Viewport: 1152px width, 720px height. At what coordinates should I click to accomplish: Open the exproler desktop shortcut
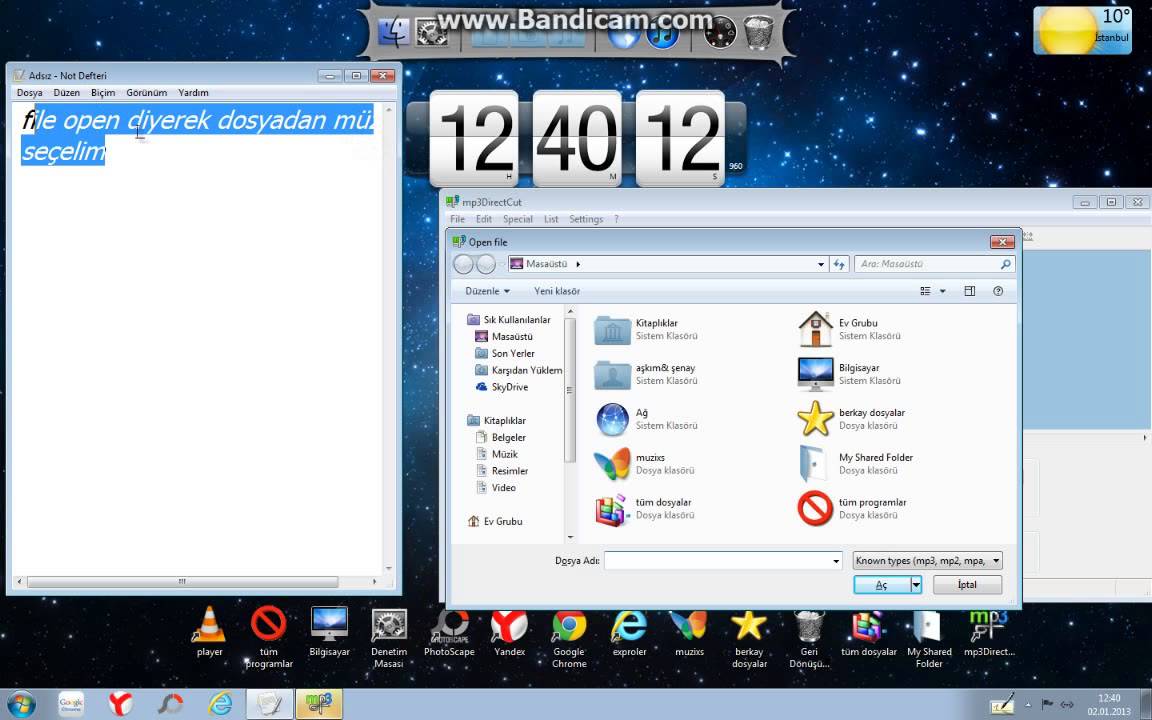[x=630, y=632]
